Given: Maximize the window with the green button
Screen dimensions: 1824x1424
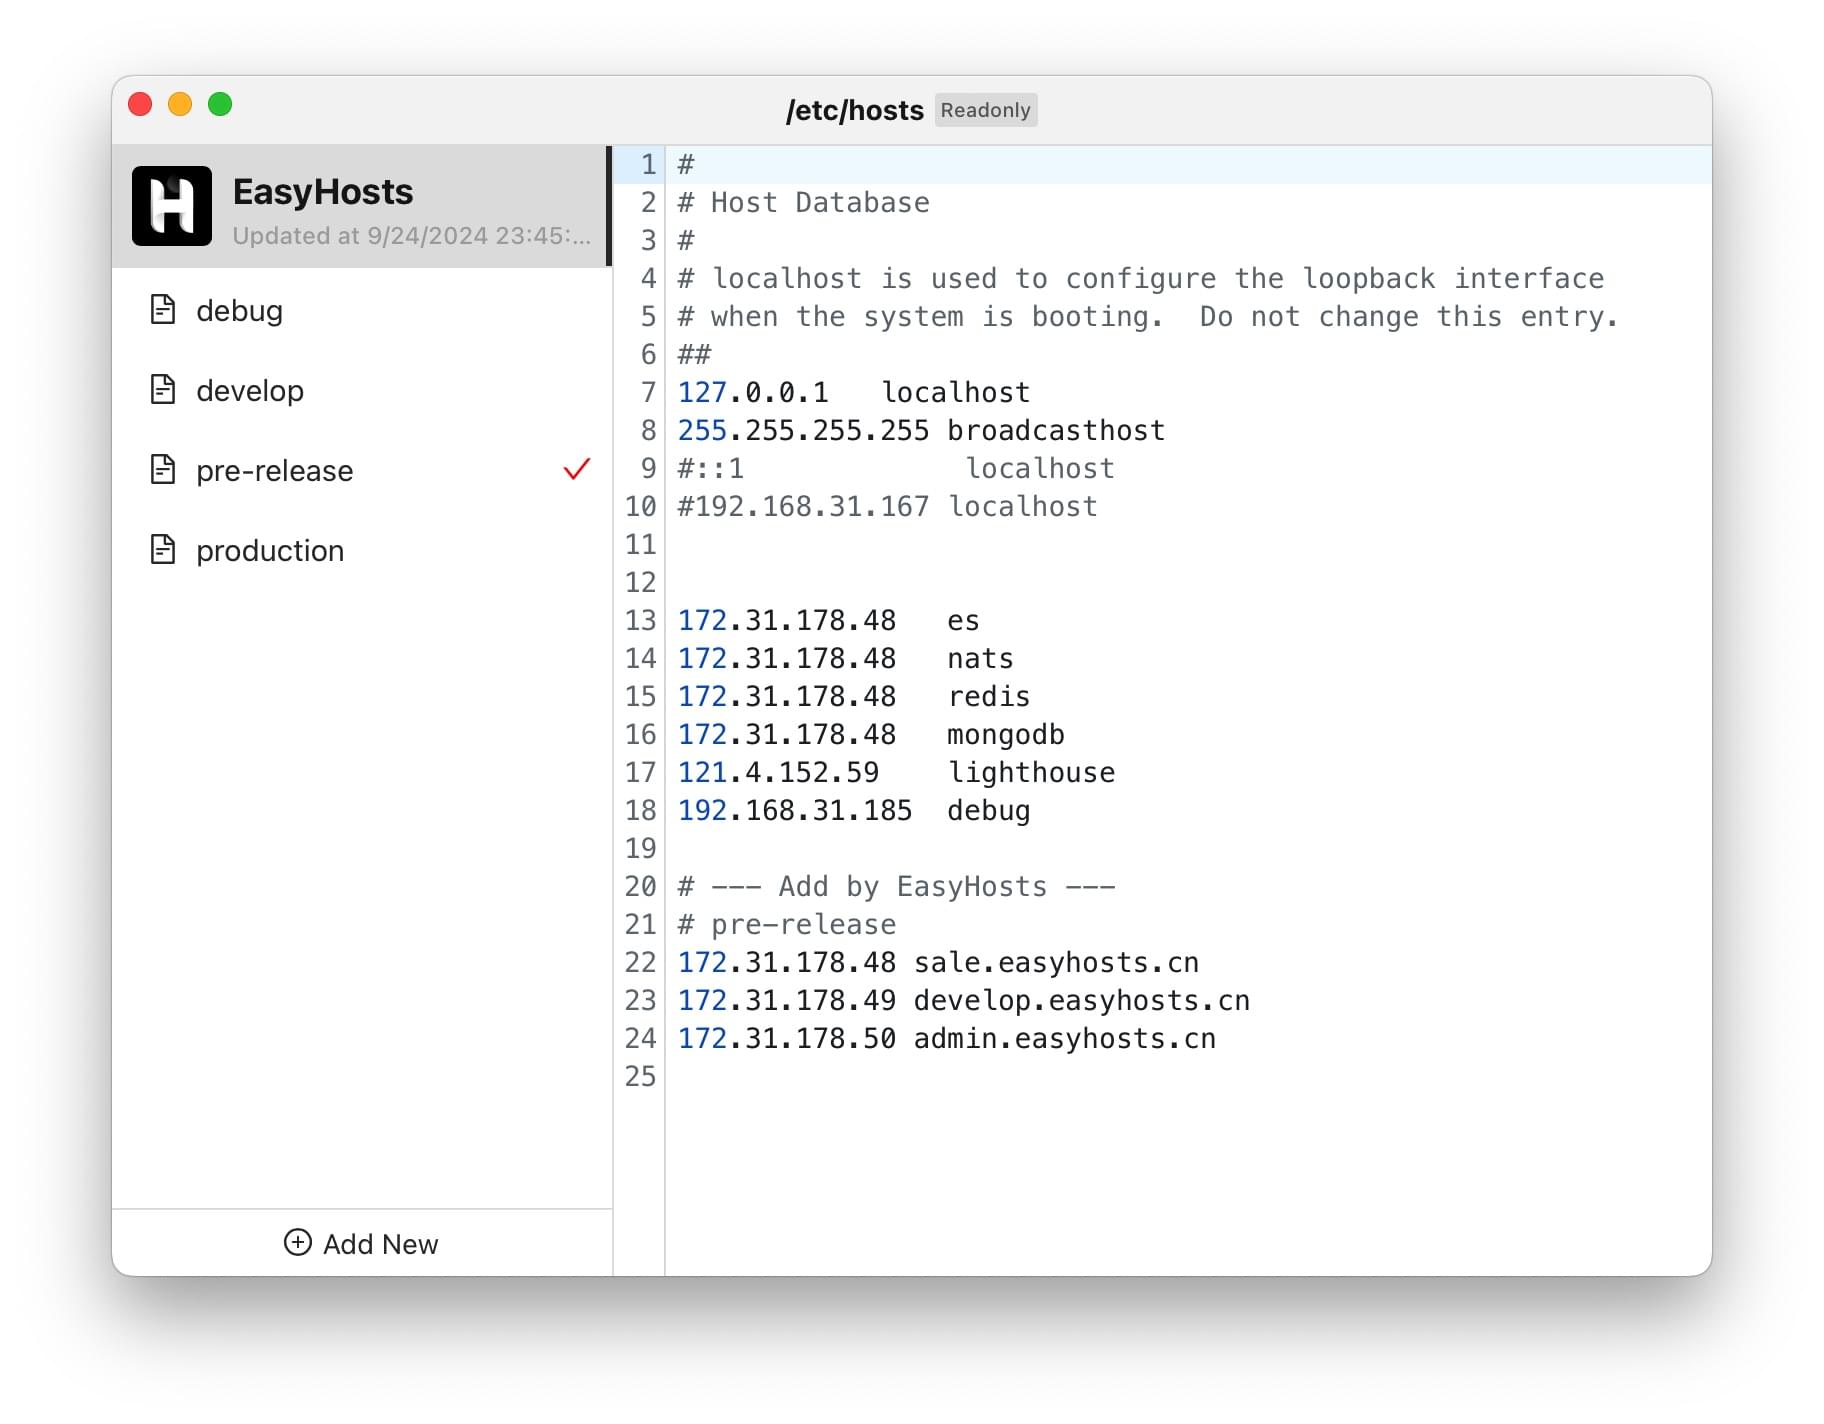Looking at the screenshot, I should click(x=220, y=104).
